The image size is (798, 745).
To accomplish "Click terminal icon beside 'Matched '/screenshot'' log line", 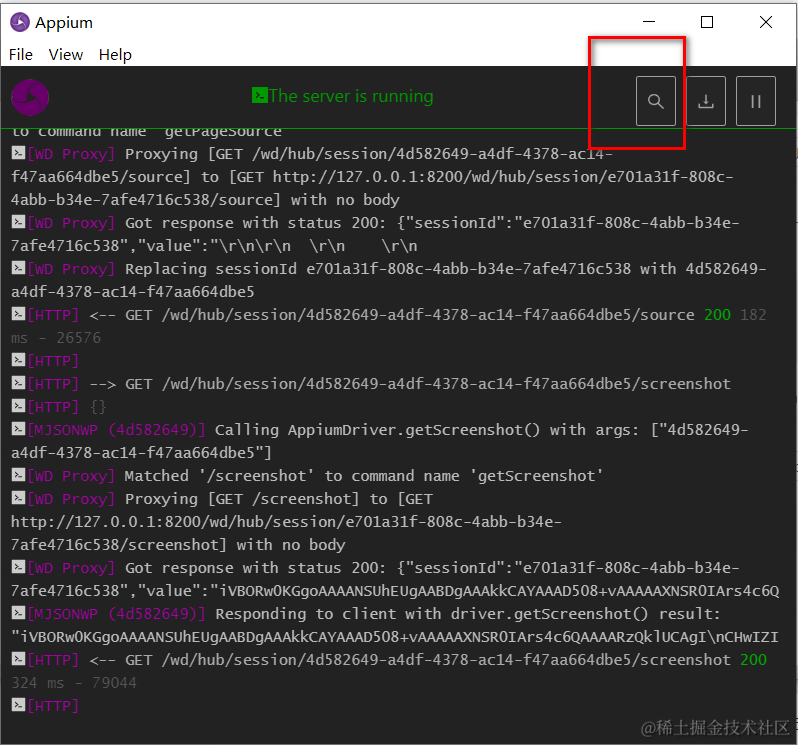I will [x=18, y=475].
